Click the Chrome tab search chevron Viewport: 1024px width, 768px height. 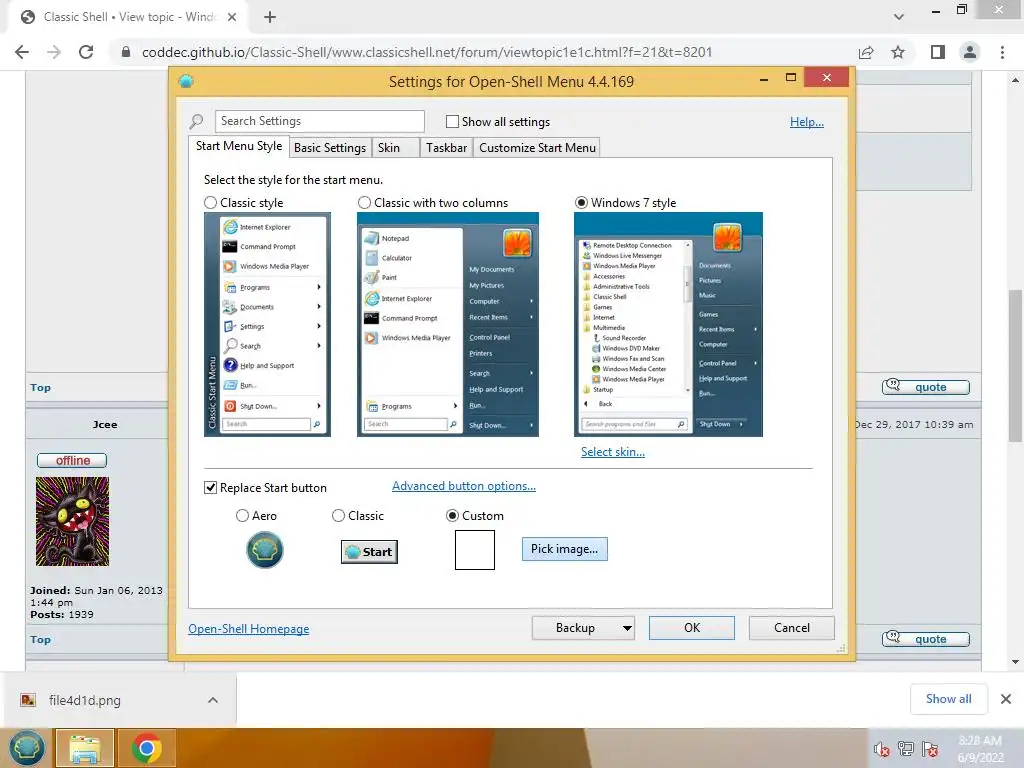899,17
